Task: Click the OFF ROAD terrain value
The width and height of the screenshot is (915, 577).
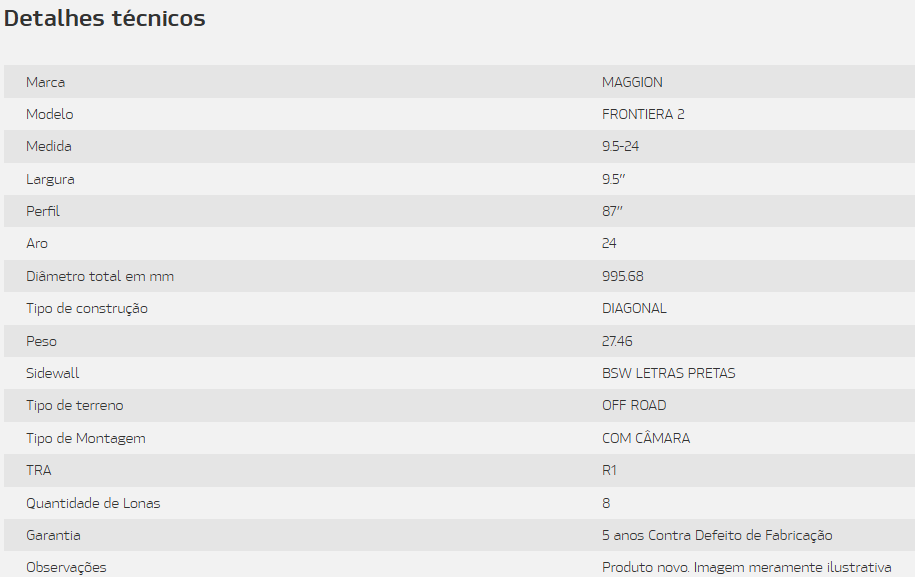Action: pyautogui.click(x=634, y=405)
